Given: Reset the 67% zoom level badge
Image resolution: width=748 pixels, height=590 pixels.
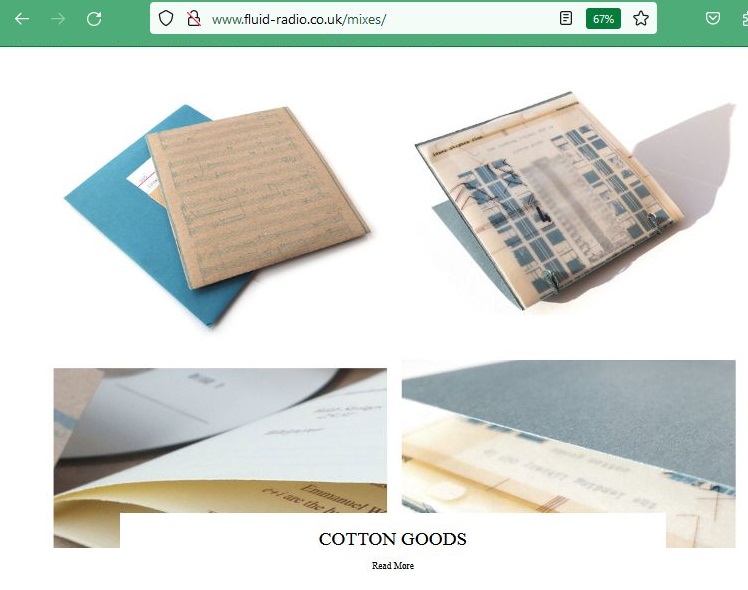Looking at the screenshot, I should point(603,19).
